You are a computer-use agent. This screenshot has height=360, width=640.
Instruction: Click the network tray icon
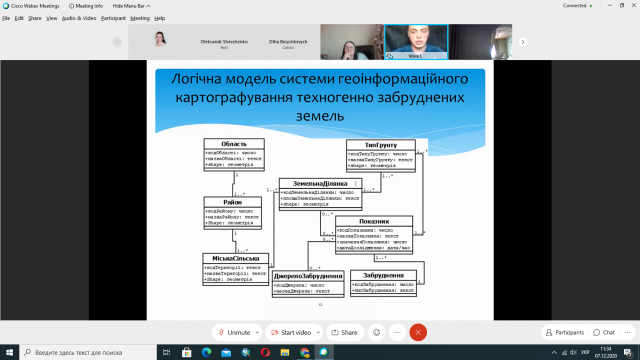coord(564,353)
